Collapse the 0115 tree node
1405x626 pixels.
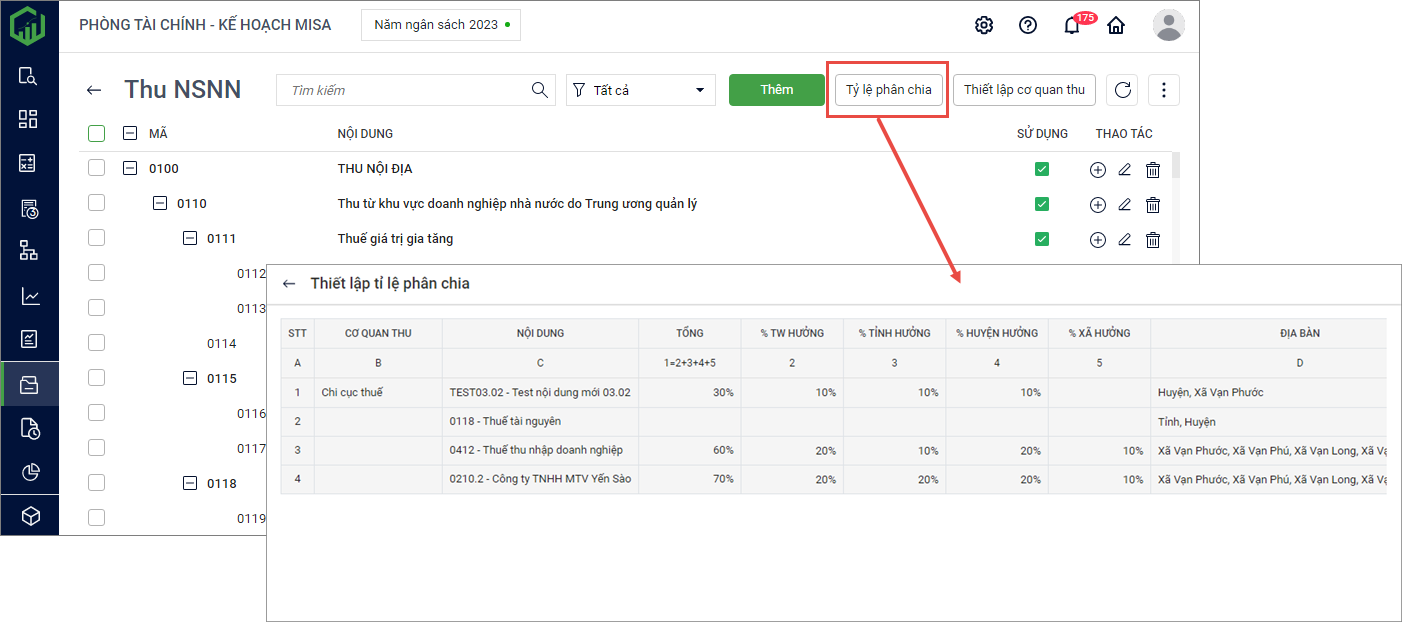[x=190, y=379]
